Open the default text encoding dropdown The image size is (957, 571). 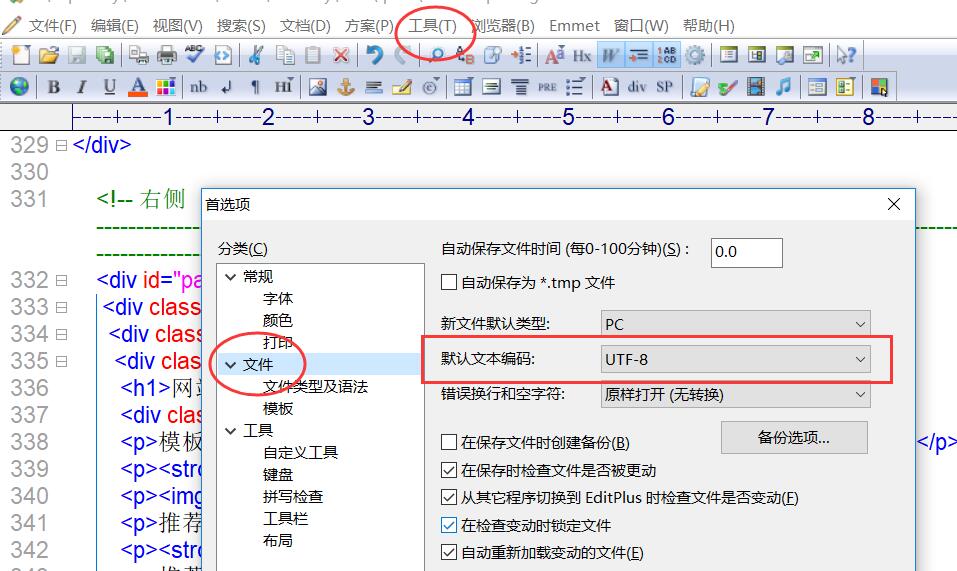pos(736,359)
